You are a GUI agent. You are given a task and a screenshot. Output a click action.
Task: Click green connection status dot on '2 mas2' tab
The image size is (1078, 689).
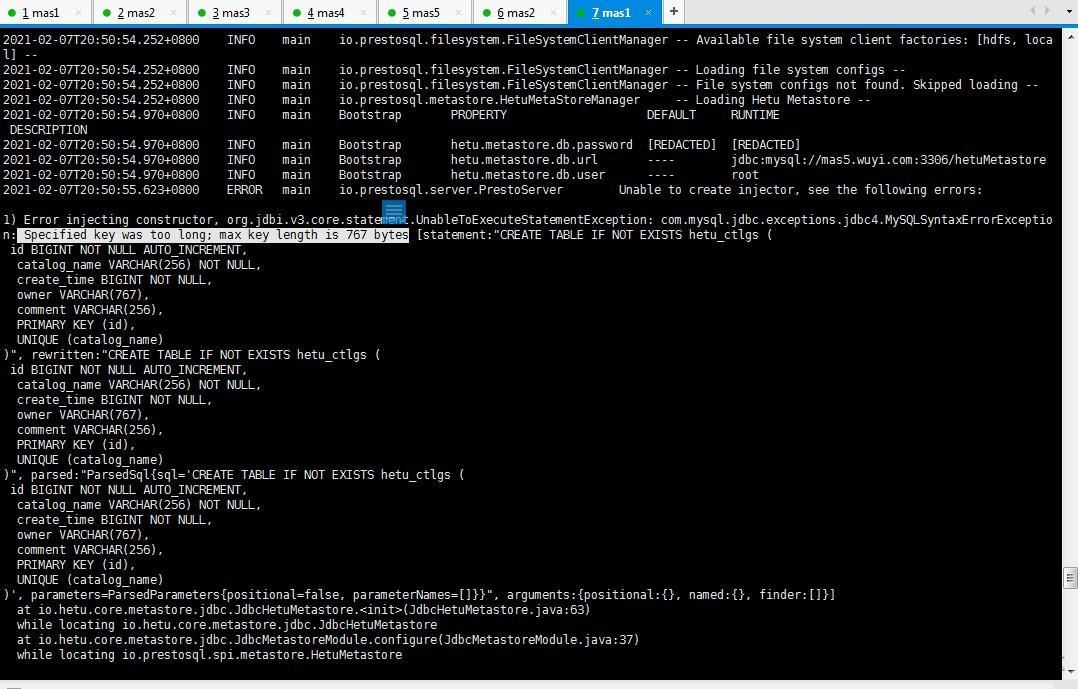[x=107, y=13]
